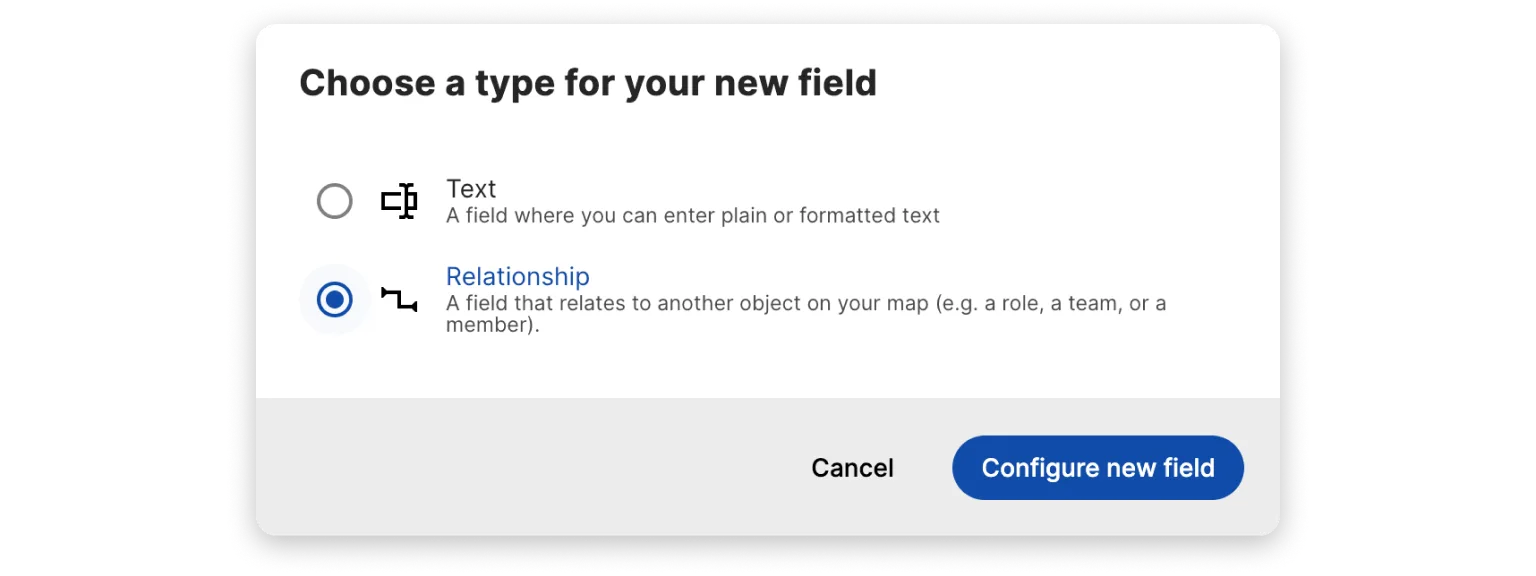The image size is (1536, 576).
Task: Select the Text radio button
Action: click(x=334, y=201)
